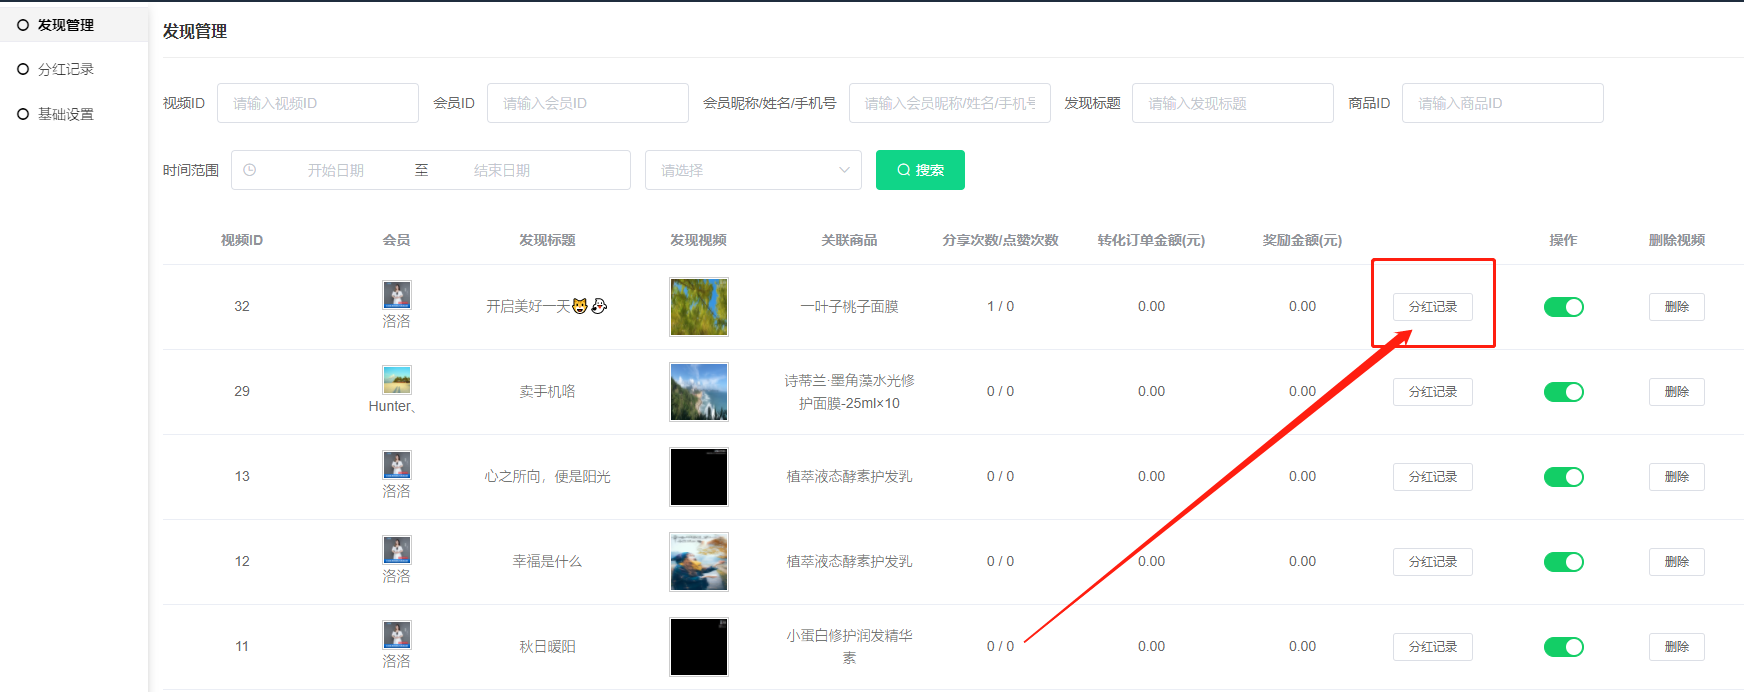Click the 删除视频 column header

pos(1677,240)
